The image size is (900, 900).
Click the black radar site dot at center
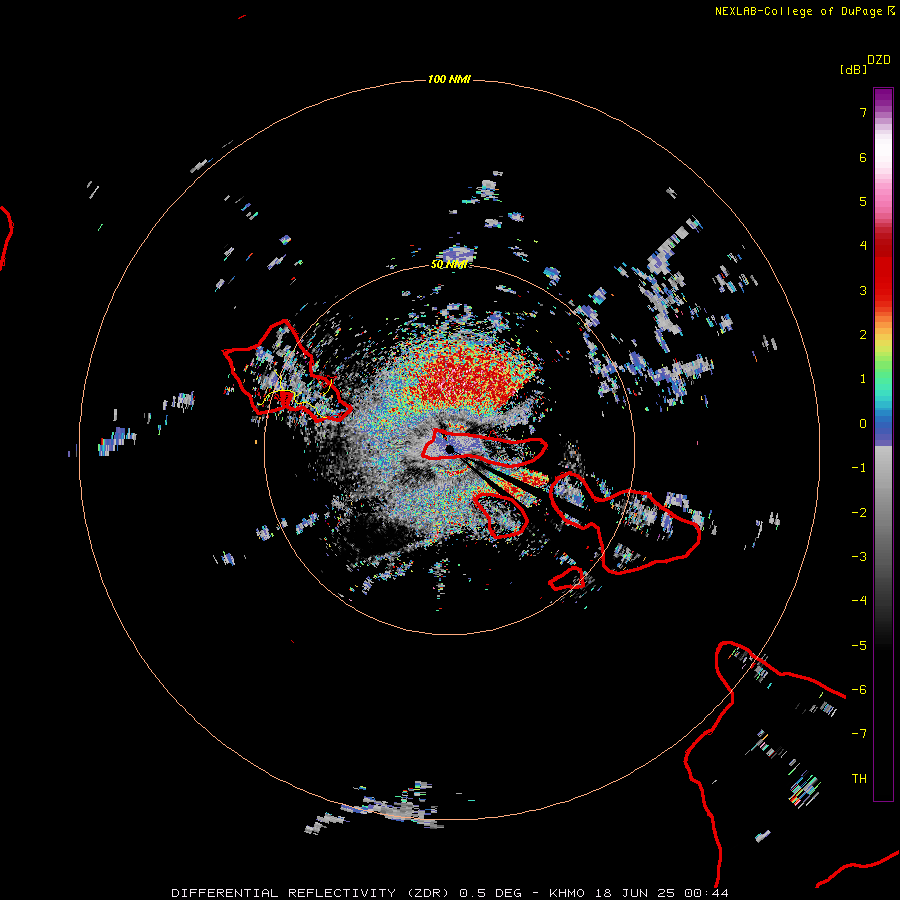tap(449, 449)
